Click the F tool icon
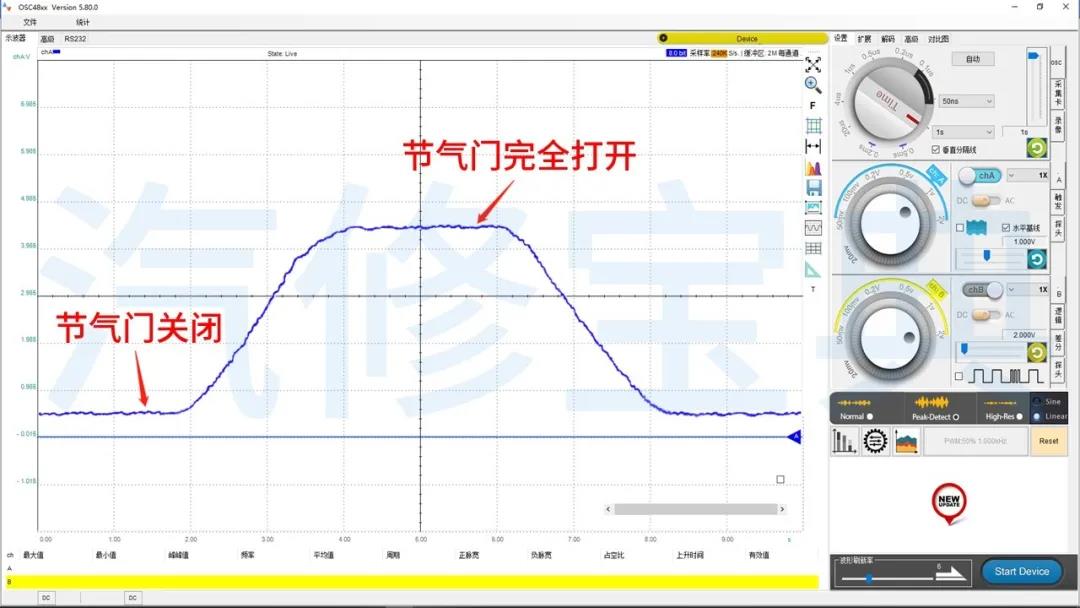 813,105
